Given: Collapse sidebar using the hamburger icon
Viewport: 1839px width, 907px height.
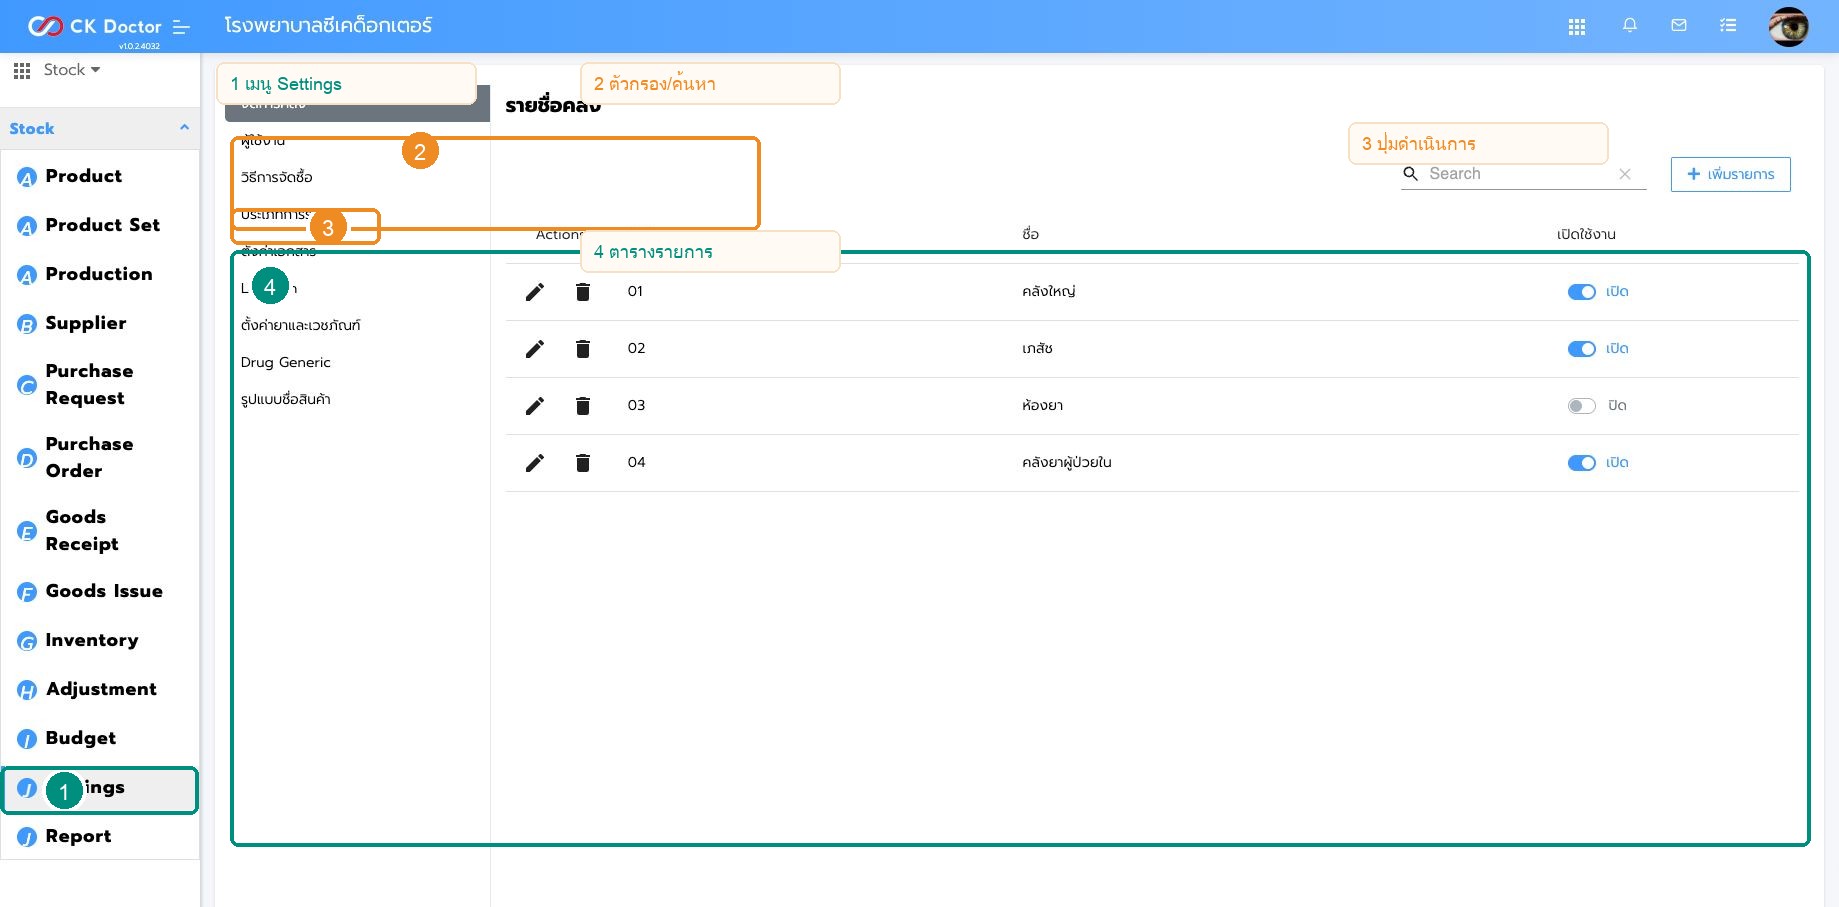Looking at the screenshot, I should pyautogui.click(x=181, y=27).
